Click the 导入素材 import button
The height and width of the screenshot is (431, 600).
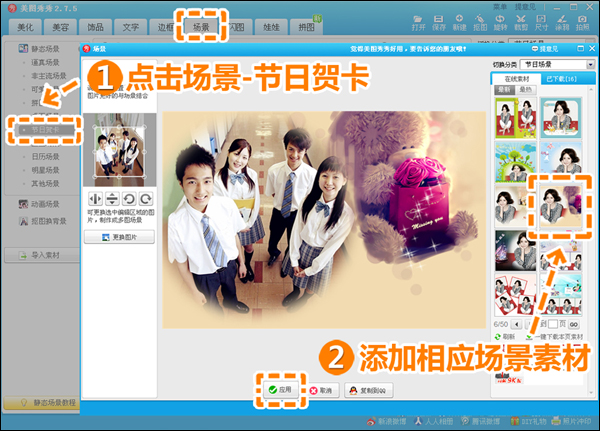click(x=42, y=255)
